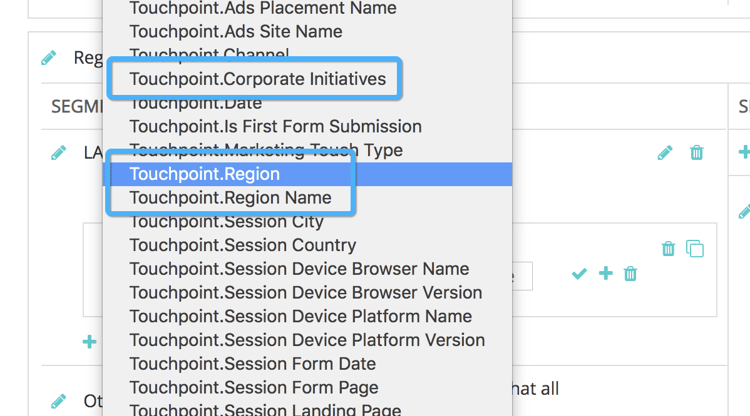Pick Touchpoint.Session Device Browser Version
The width and height of the screenshot is (750, 416).
pyautogui.click(x=306, y=293)
